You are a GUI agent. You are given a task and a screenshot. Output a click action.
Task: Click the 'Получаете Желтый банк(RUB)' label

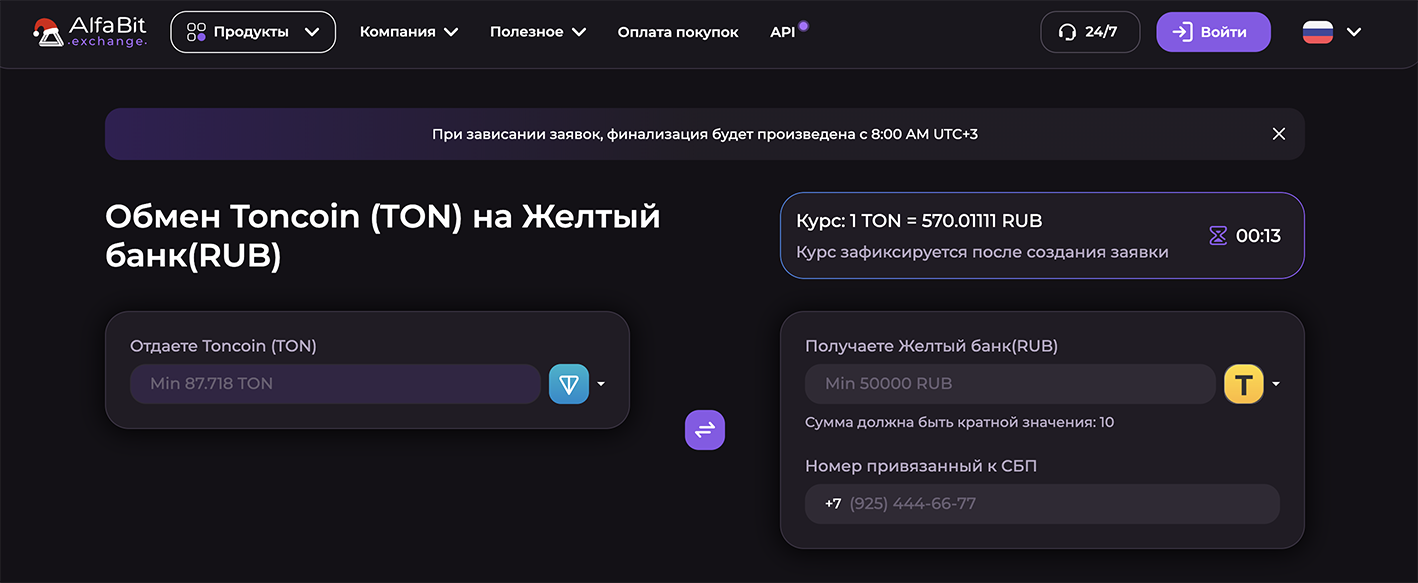click(x=931, y=346)
